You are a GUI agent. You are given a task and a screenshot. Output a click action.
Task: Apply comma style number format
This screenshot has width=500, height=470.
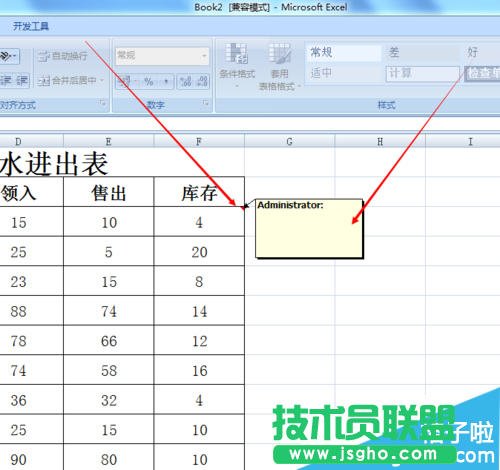(x=166, y=81)
